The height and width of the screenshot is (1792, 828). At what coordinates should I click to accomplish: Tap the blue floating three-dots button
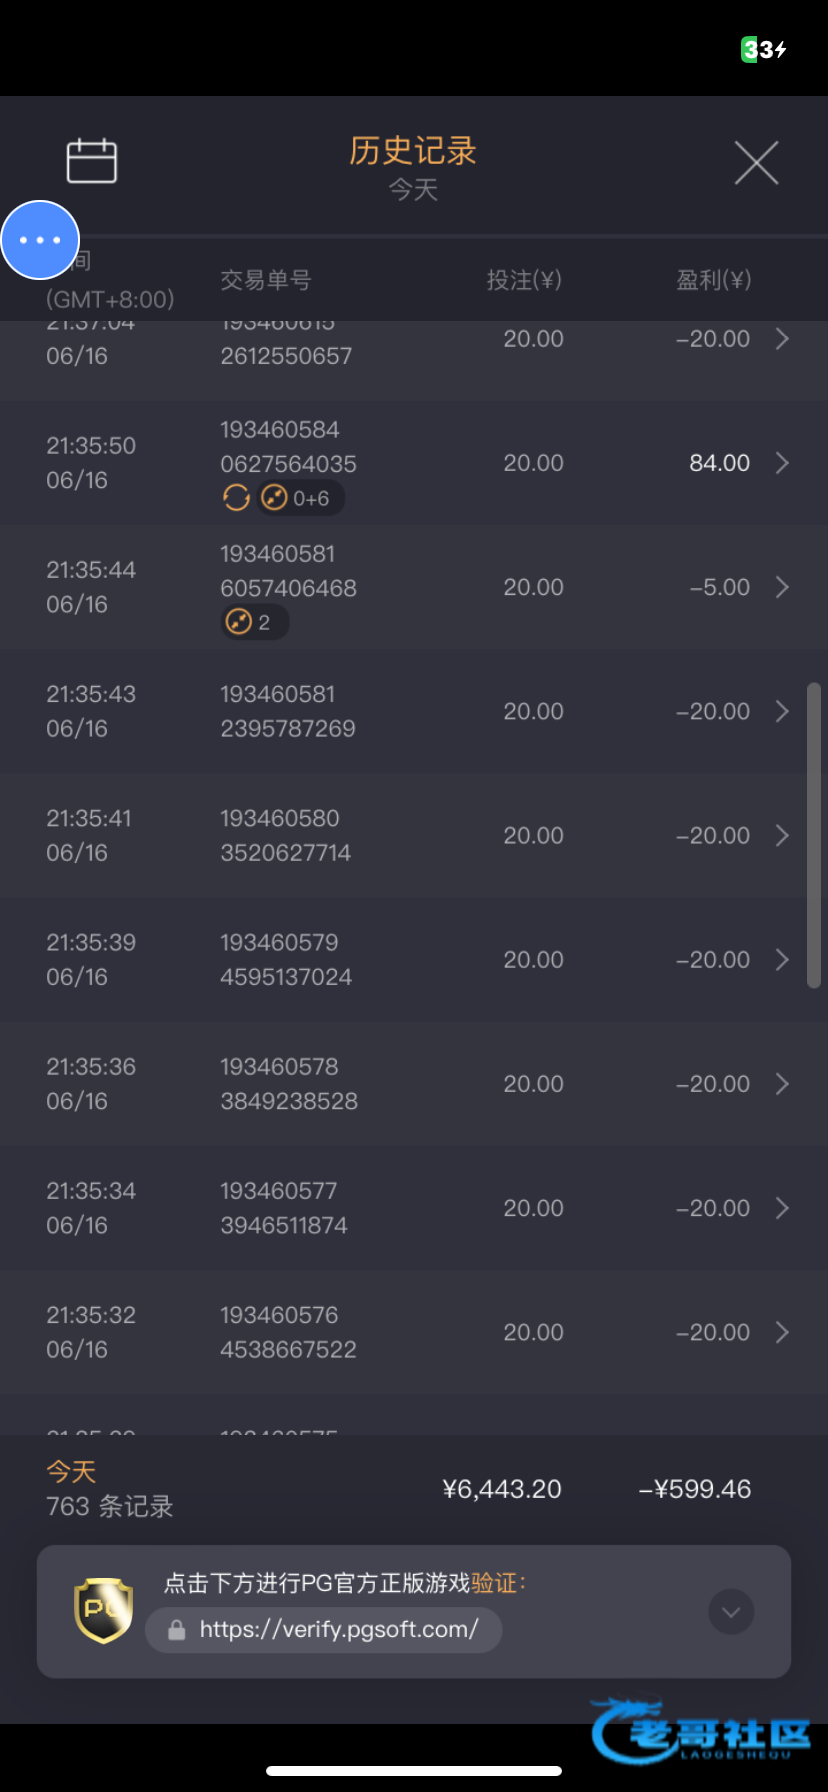[40, 240]
